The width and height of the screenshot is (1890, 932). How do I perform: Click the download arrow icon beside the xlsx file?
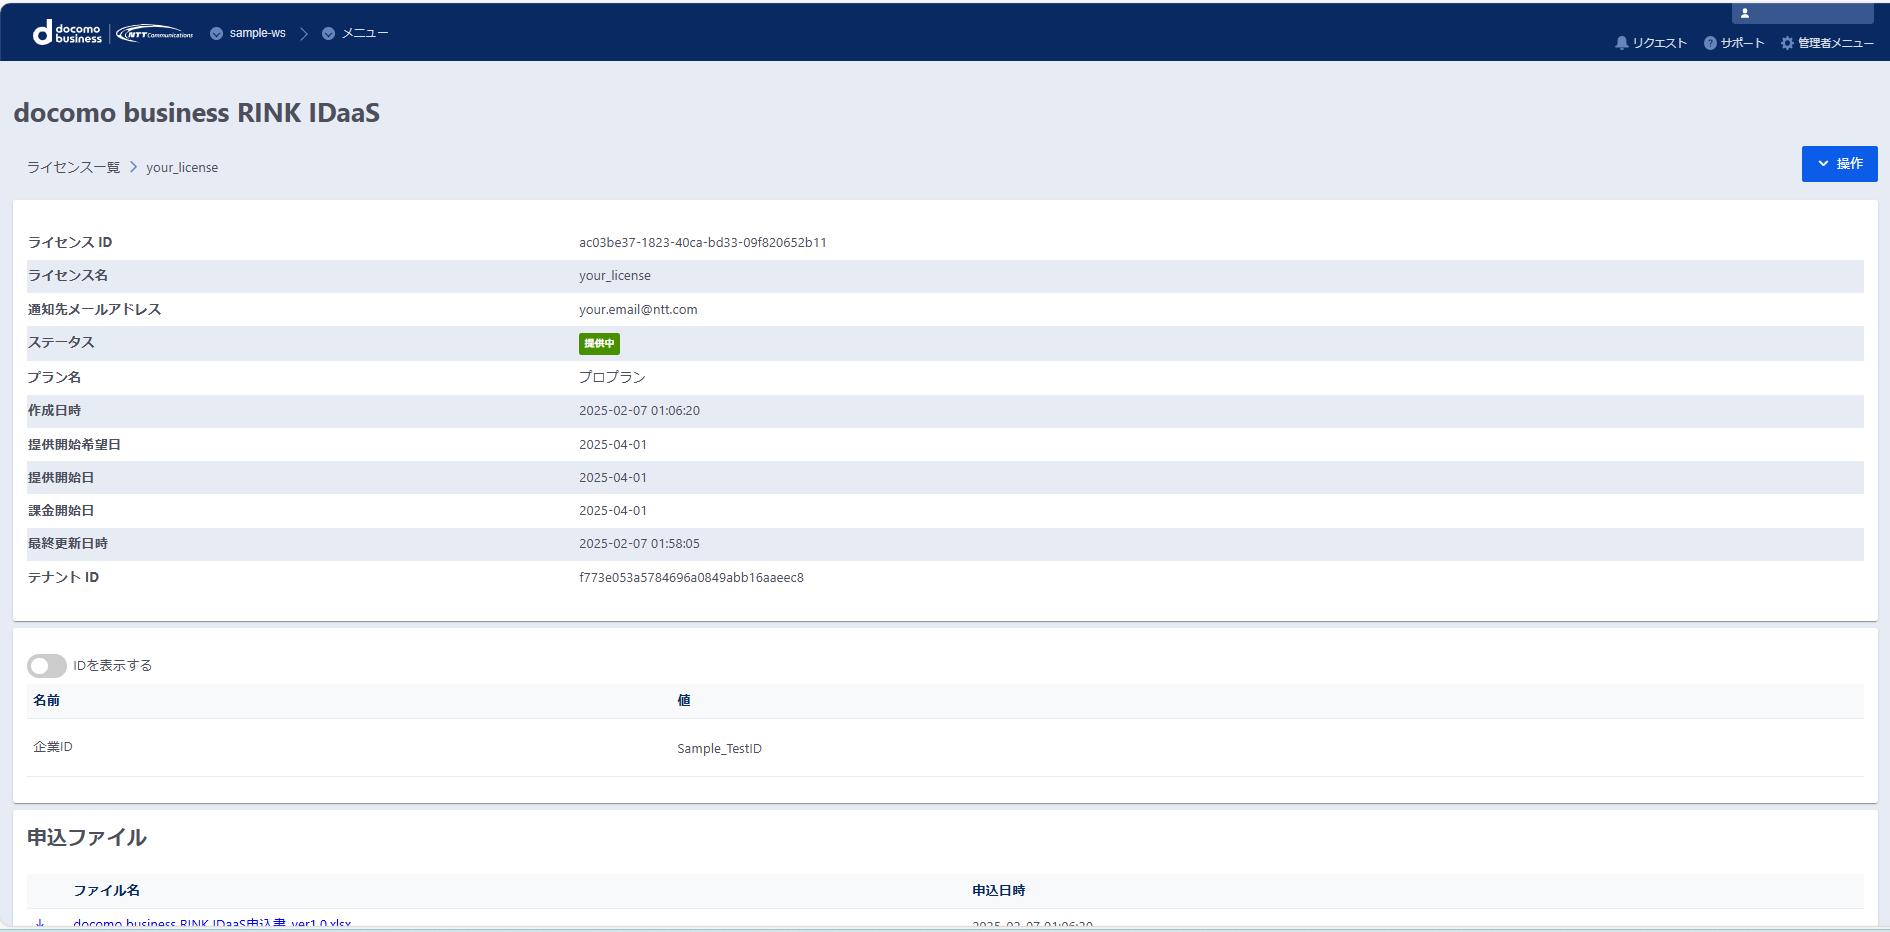[40, 924]
